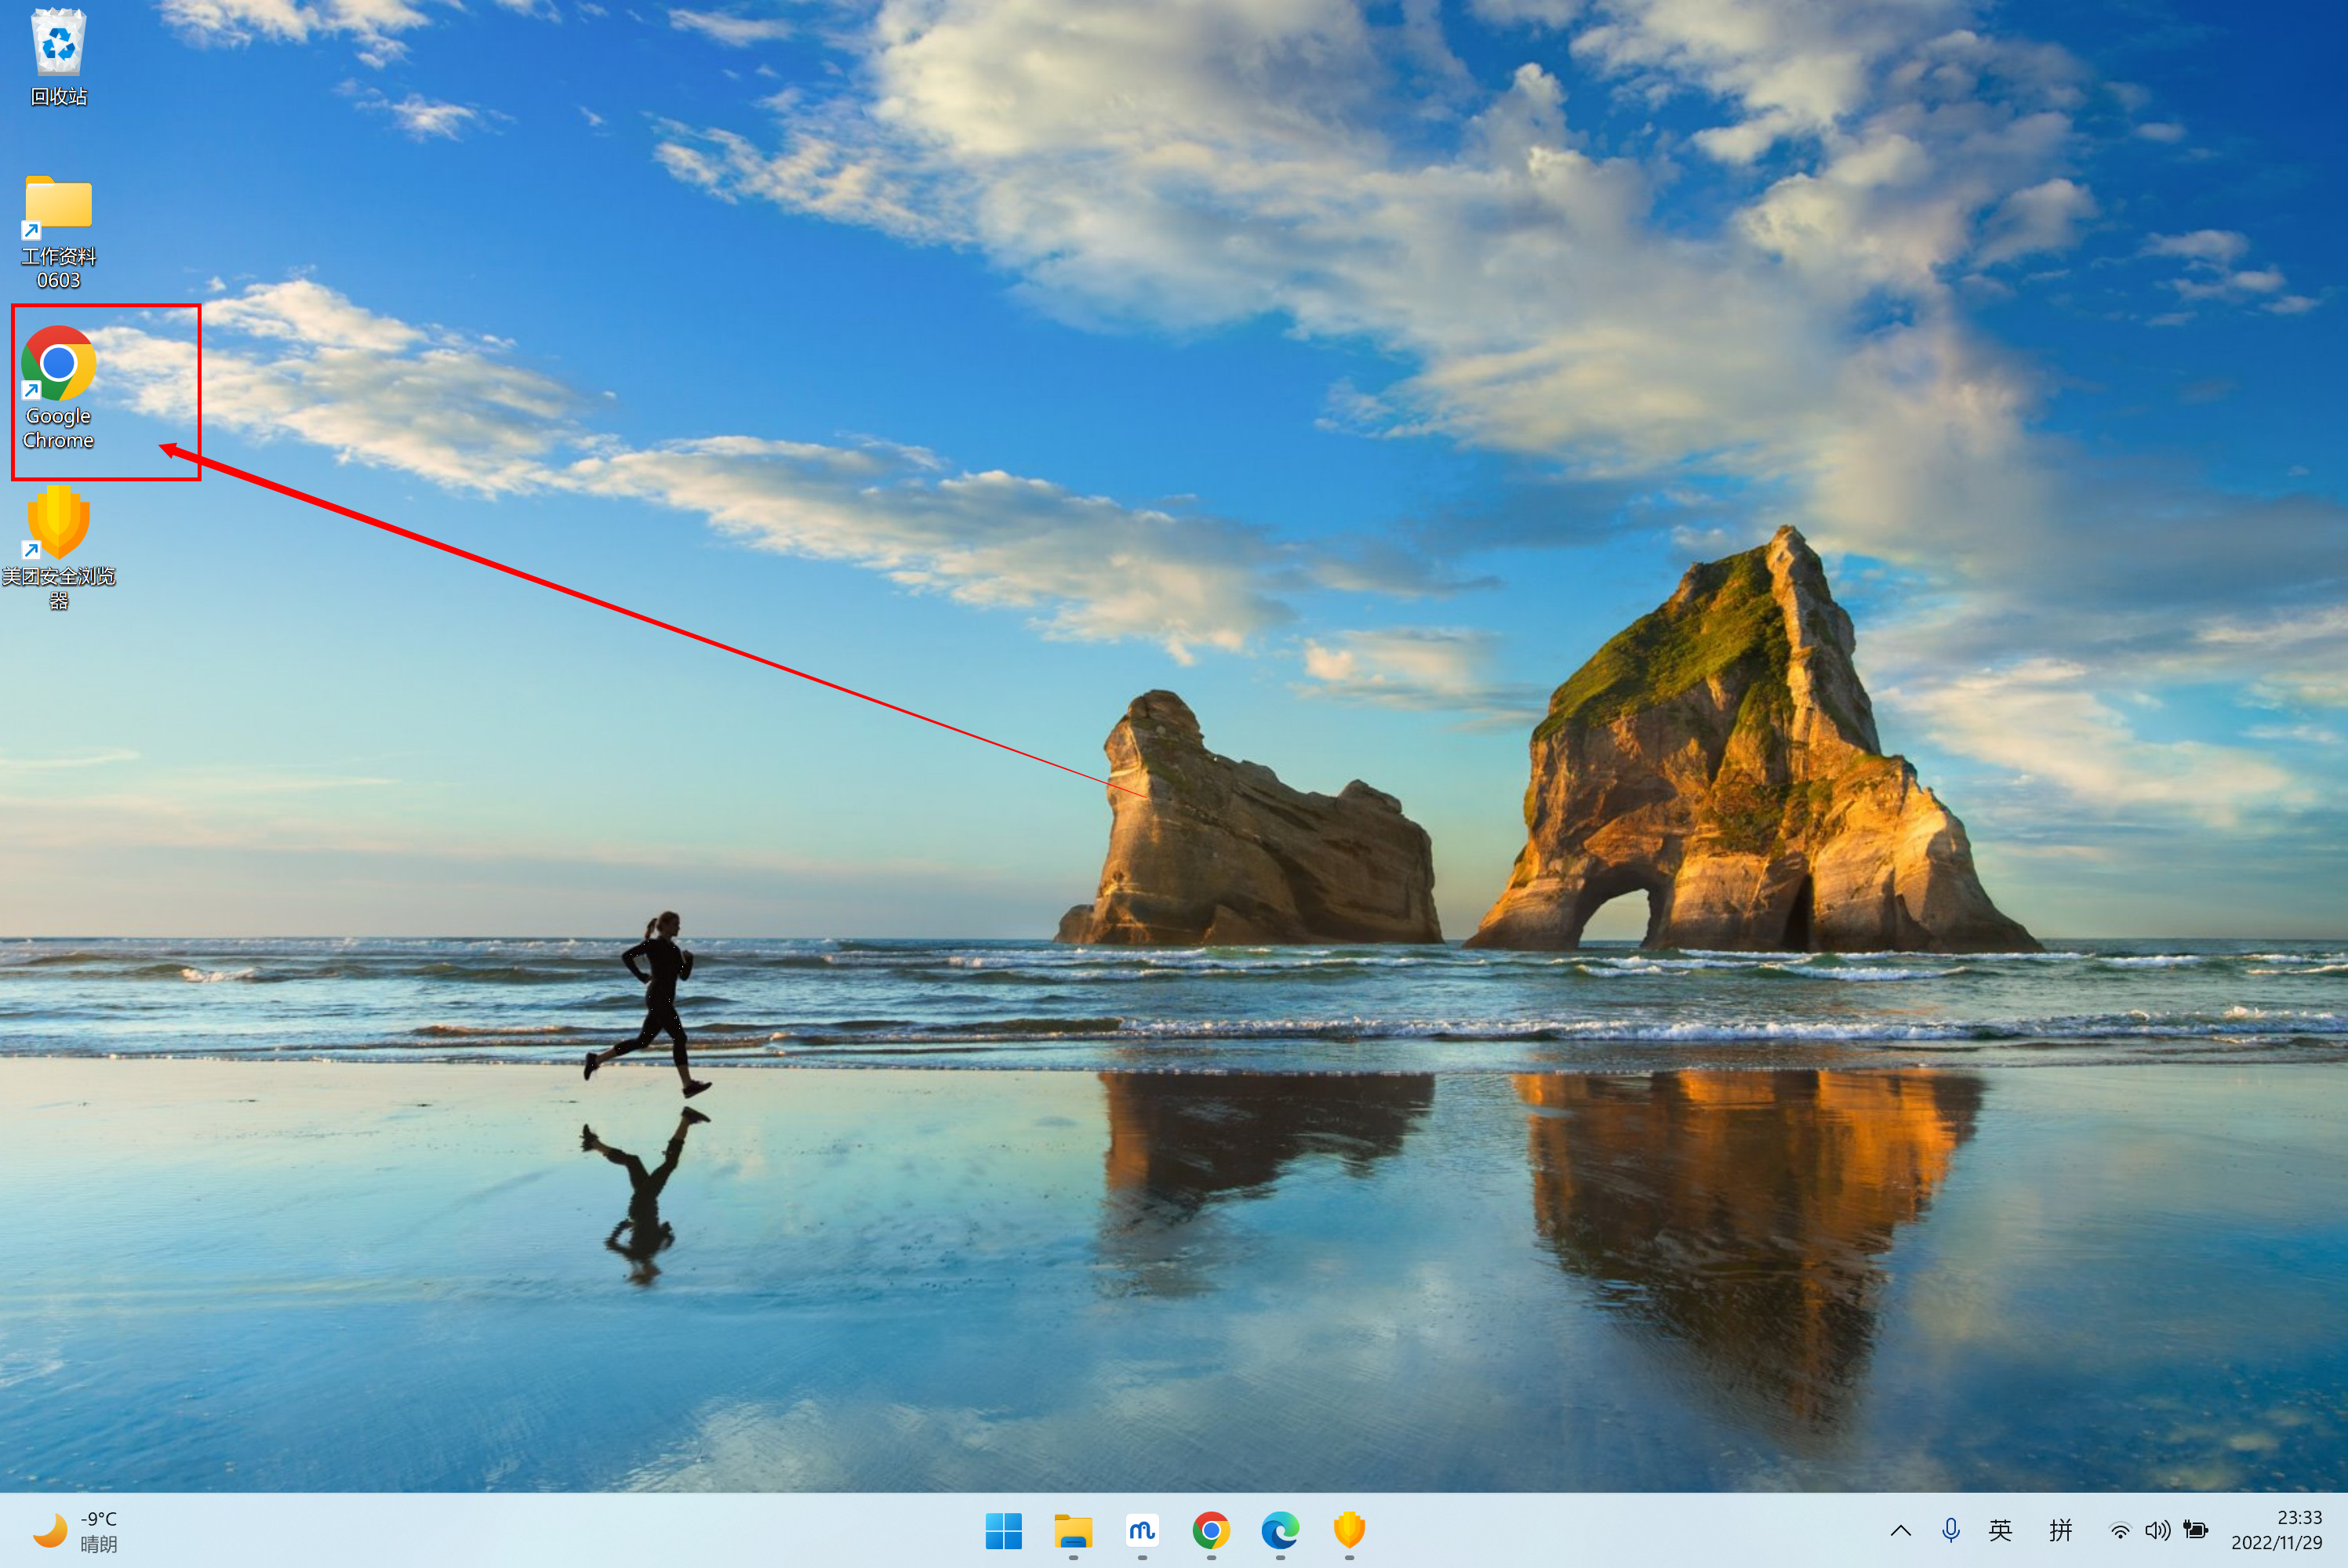This screenshot has width=2348, height=1568.
Task: Toggle the 拼 pinyin input mode
Action: (x=2060, y=1530)
